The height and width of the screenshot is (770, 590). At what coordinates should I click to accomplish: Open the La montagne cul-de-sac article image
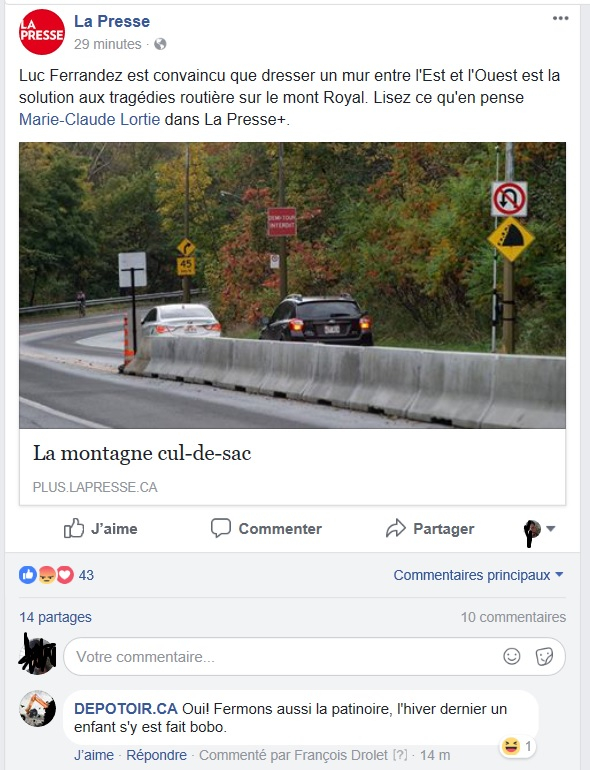(292, 285)
